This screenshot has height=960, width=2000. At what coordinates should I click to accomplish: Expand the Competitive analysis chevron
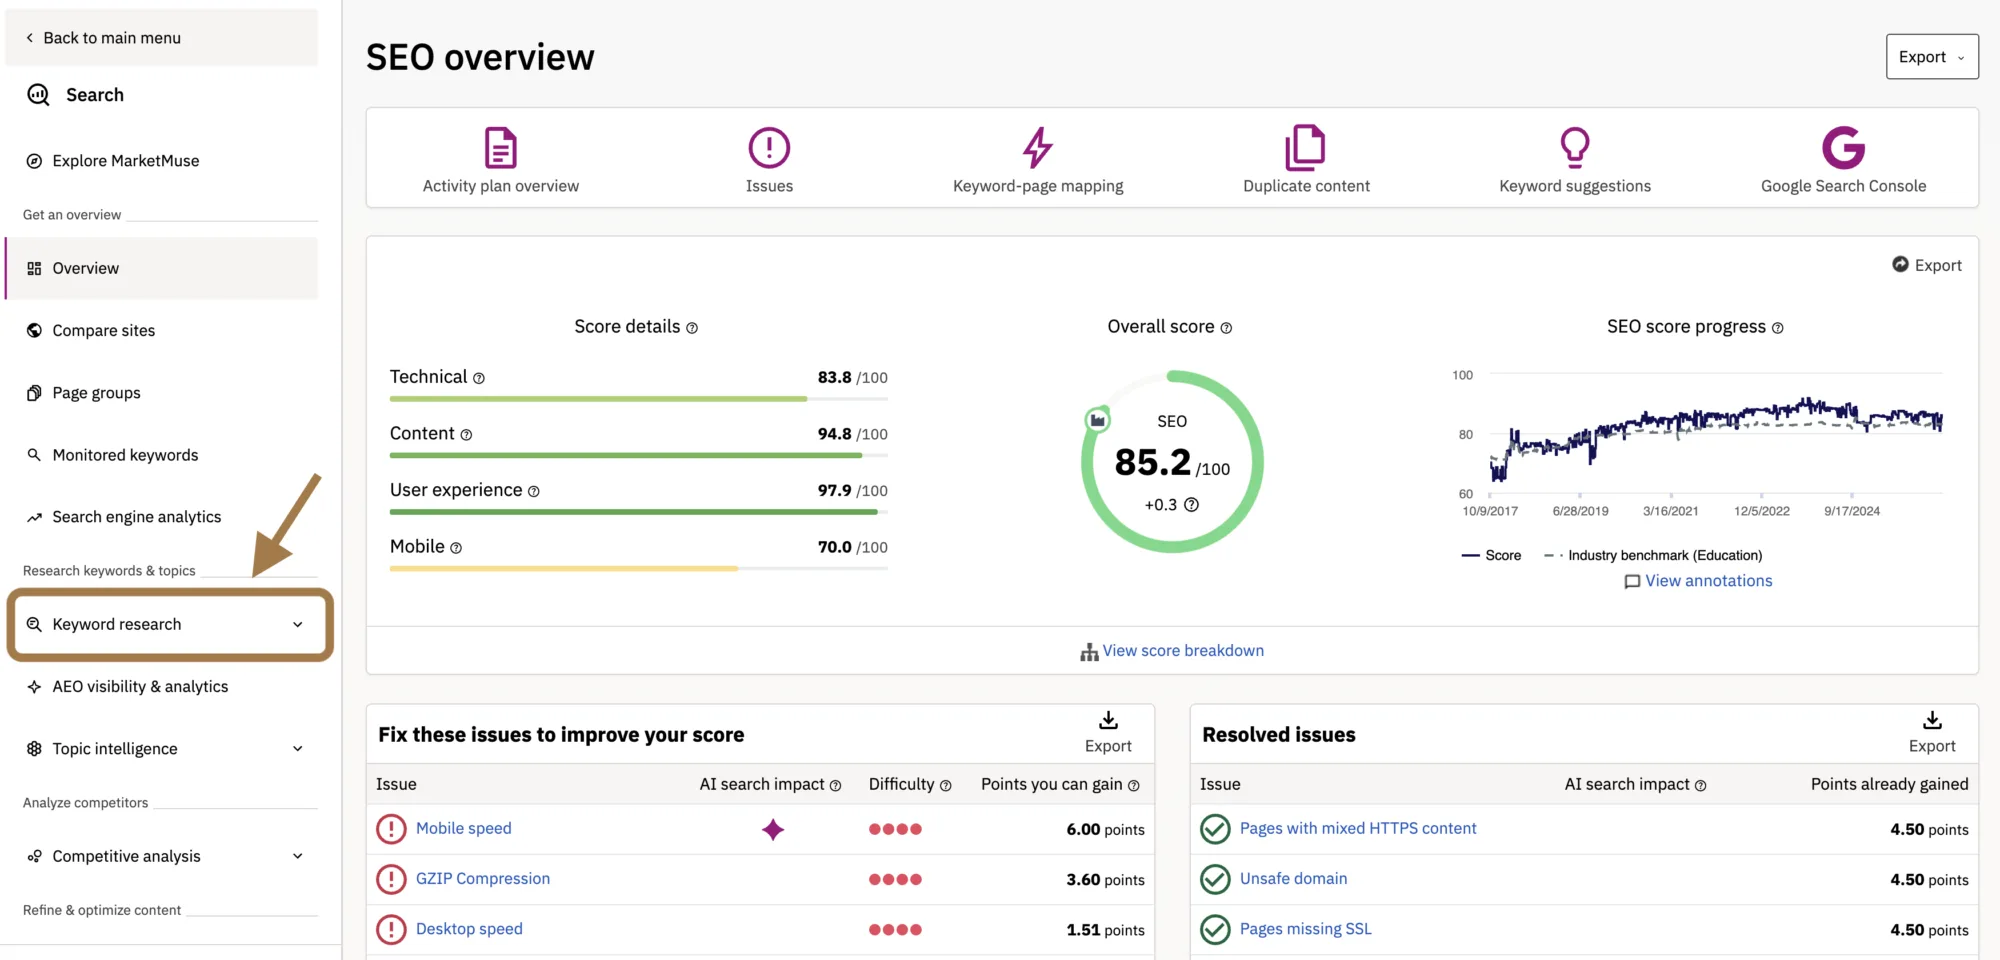[x=298, y=856]
